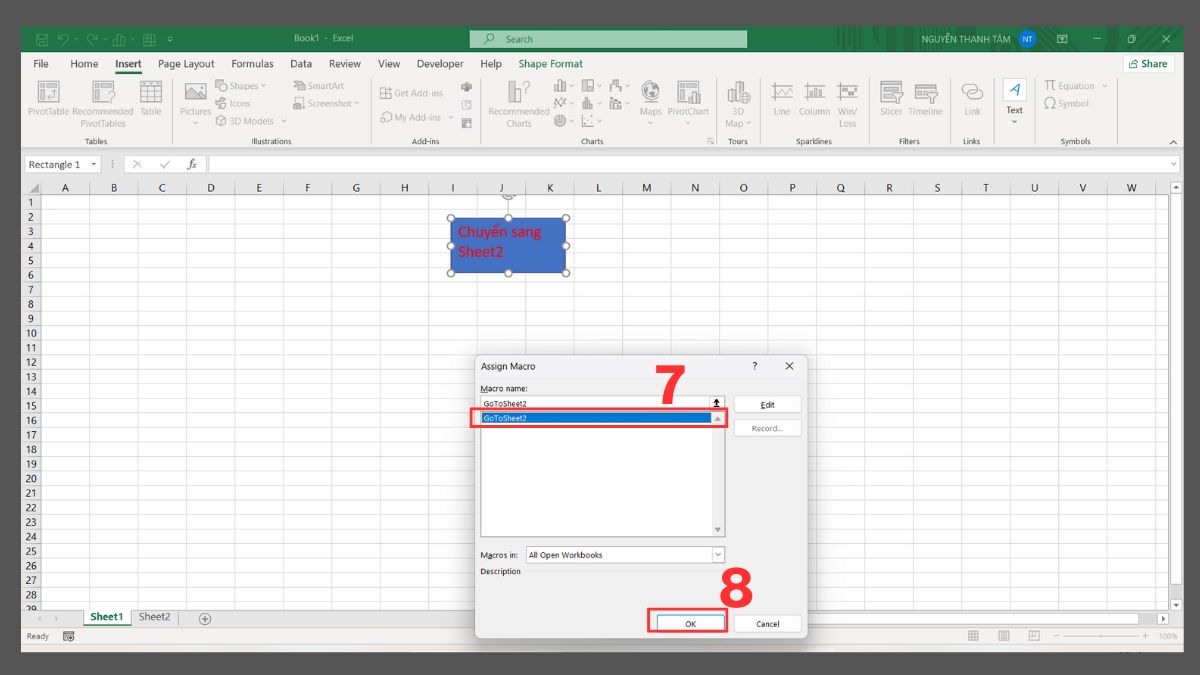
Task: Switch to the Shape Format tab
Action: tap(550, 63)
